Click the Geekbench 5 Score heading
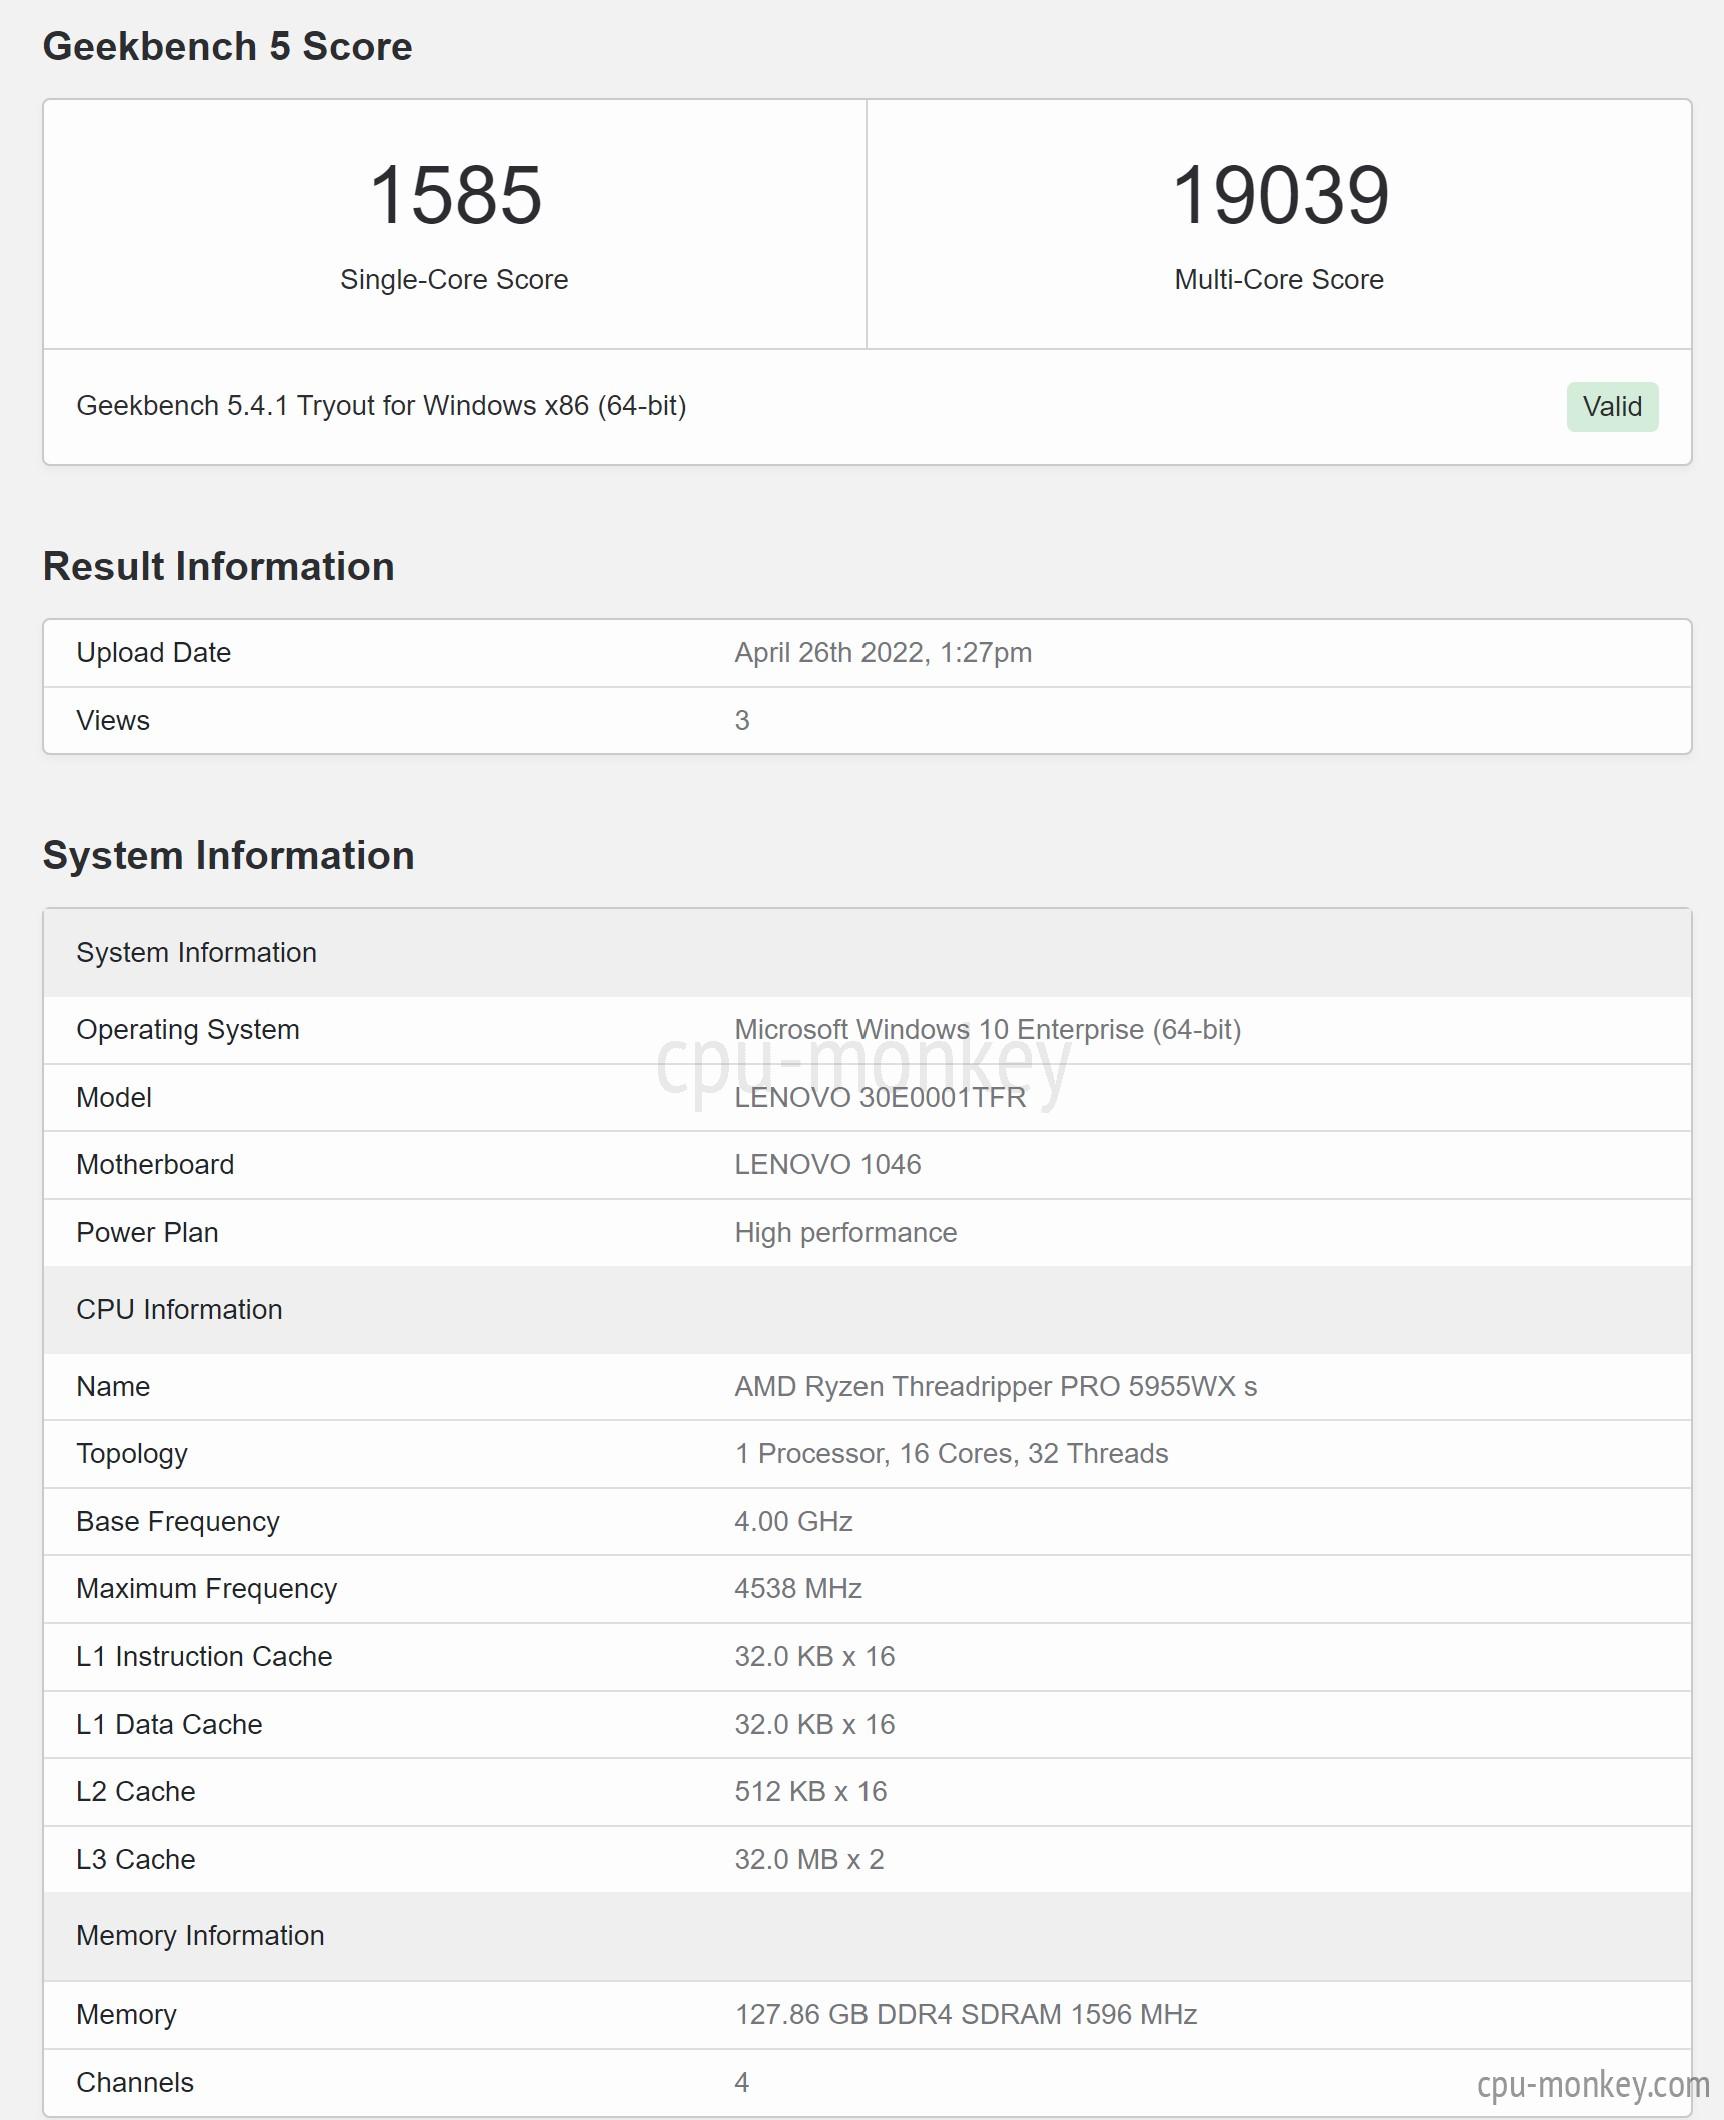 227,47
